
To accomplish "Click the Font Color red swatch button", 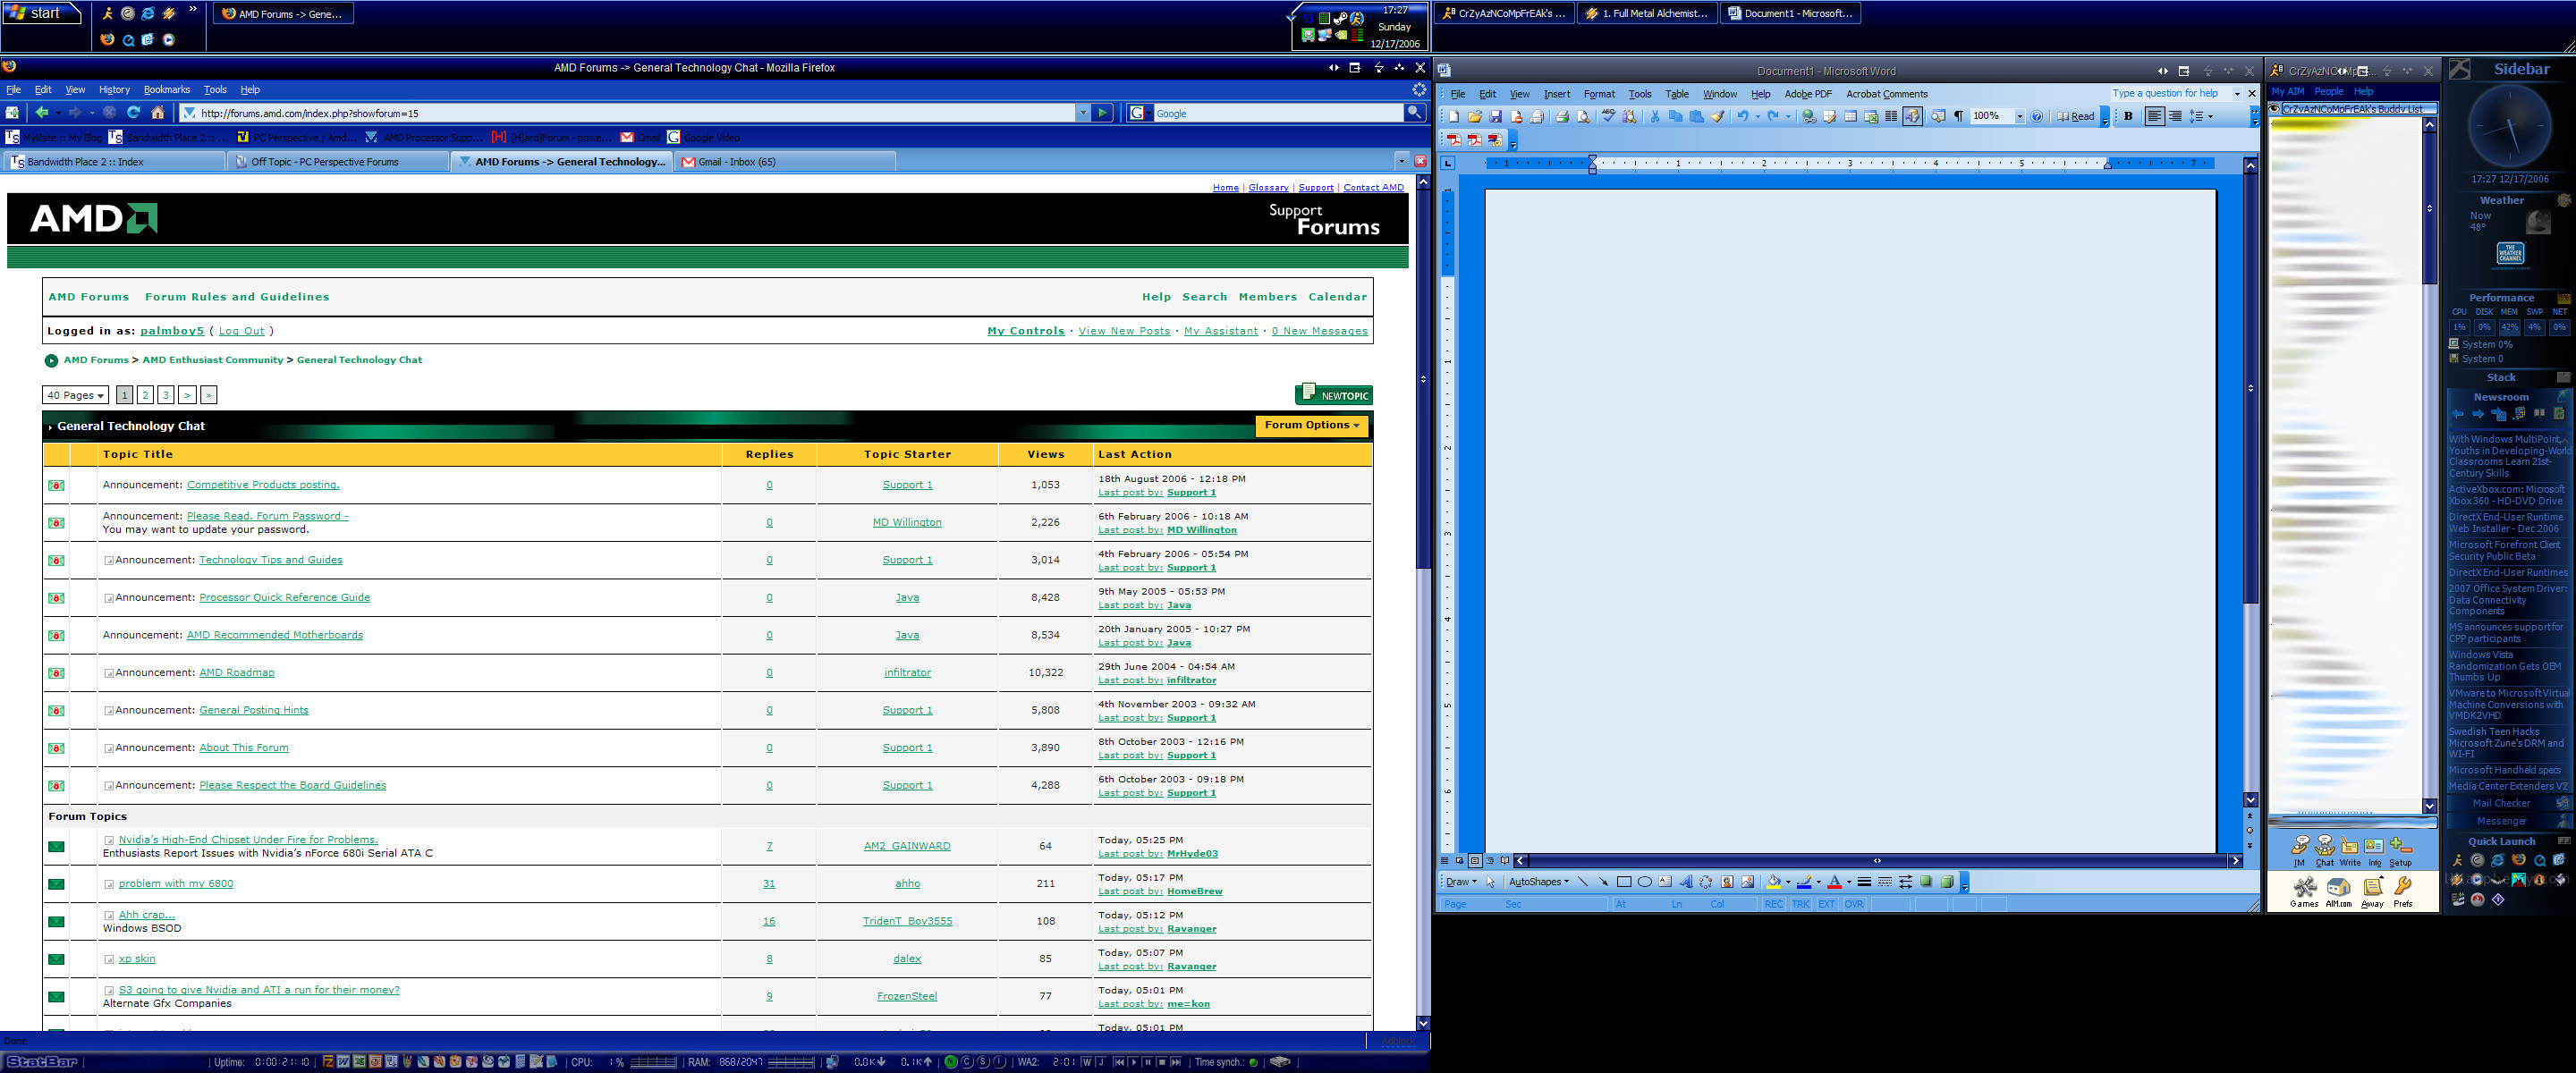I will (1834, 882).
